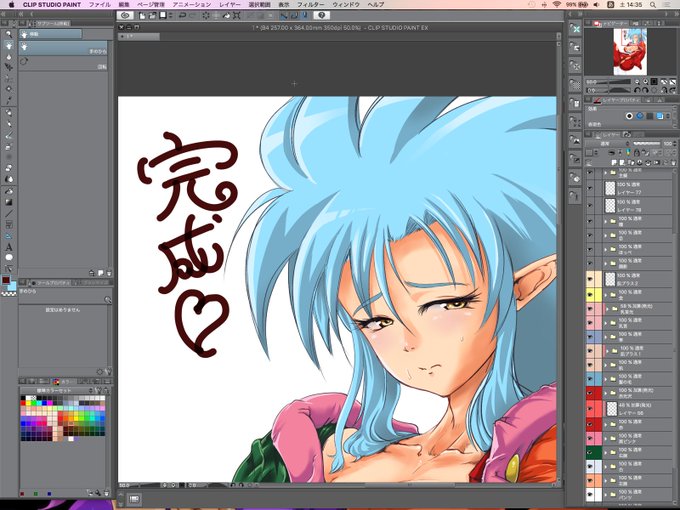Click main drawing color dark red swatch

pos(6,280)
